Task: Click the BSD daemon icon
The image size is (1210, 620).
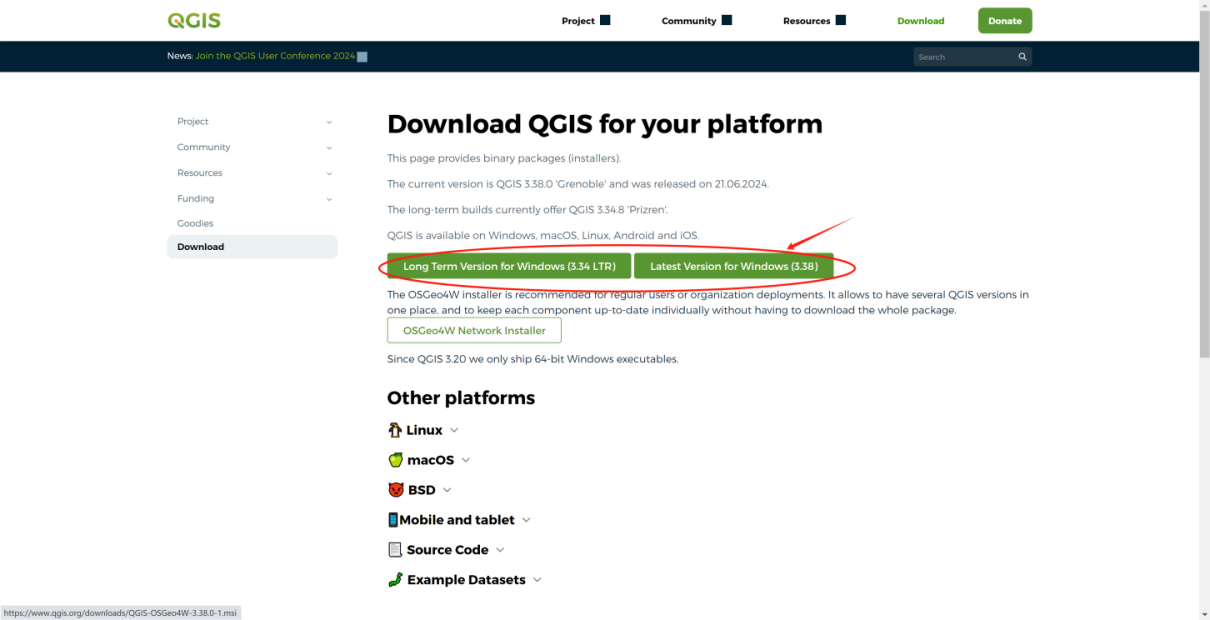Action: click(396, 490)
